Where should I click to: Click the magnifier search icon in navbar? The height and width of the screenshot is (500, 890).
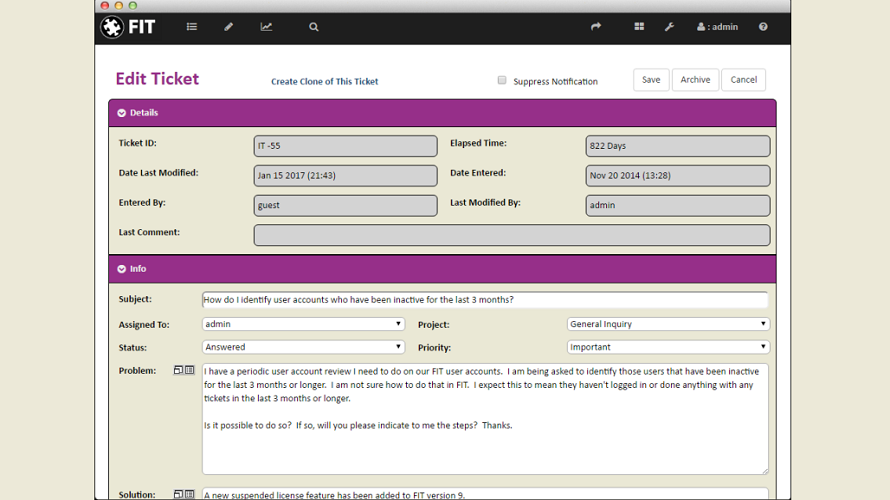[313, 27]
